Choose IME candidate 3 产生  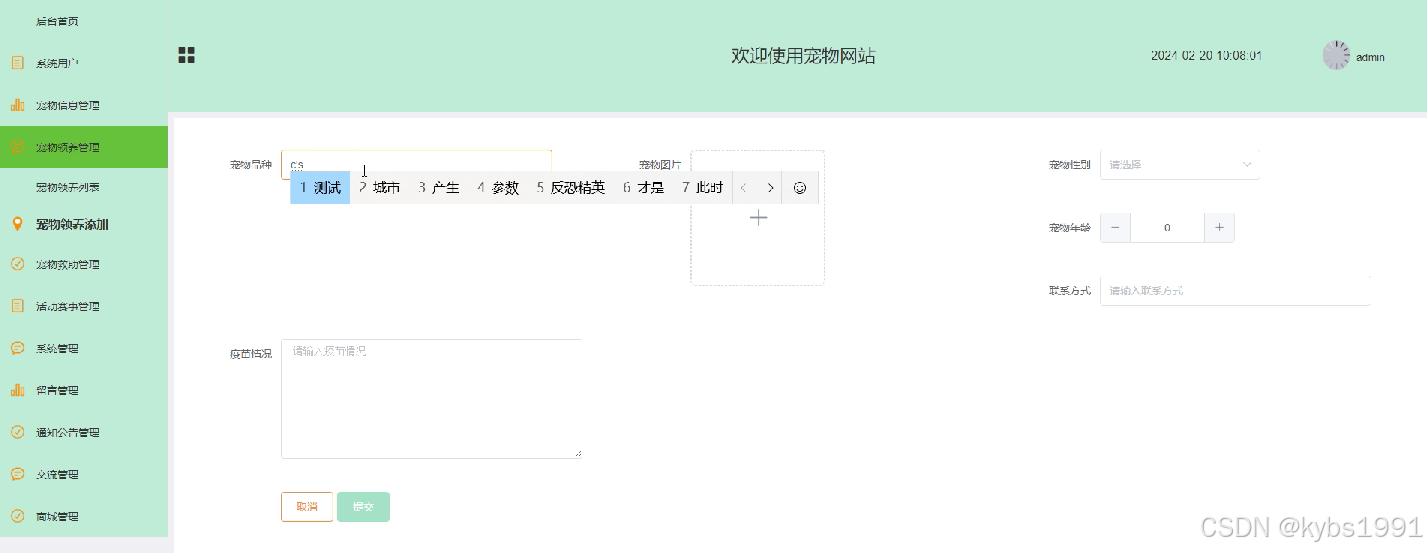(439, 187)
